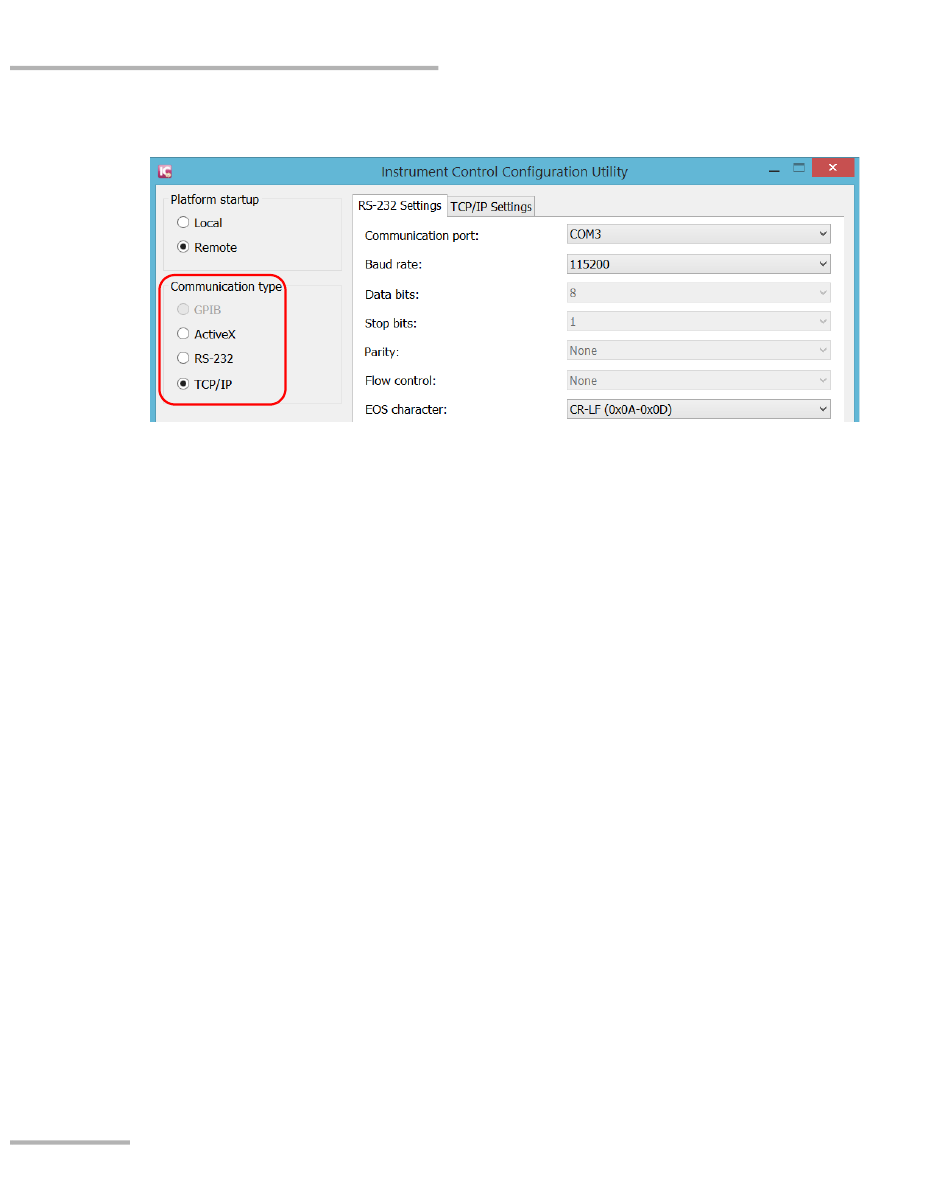Open the Data bits dropdown

(698, 293)
